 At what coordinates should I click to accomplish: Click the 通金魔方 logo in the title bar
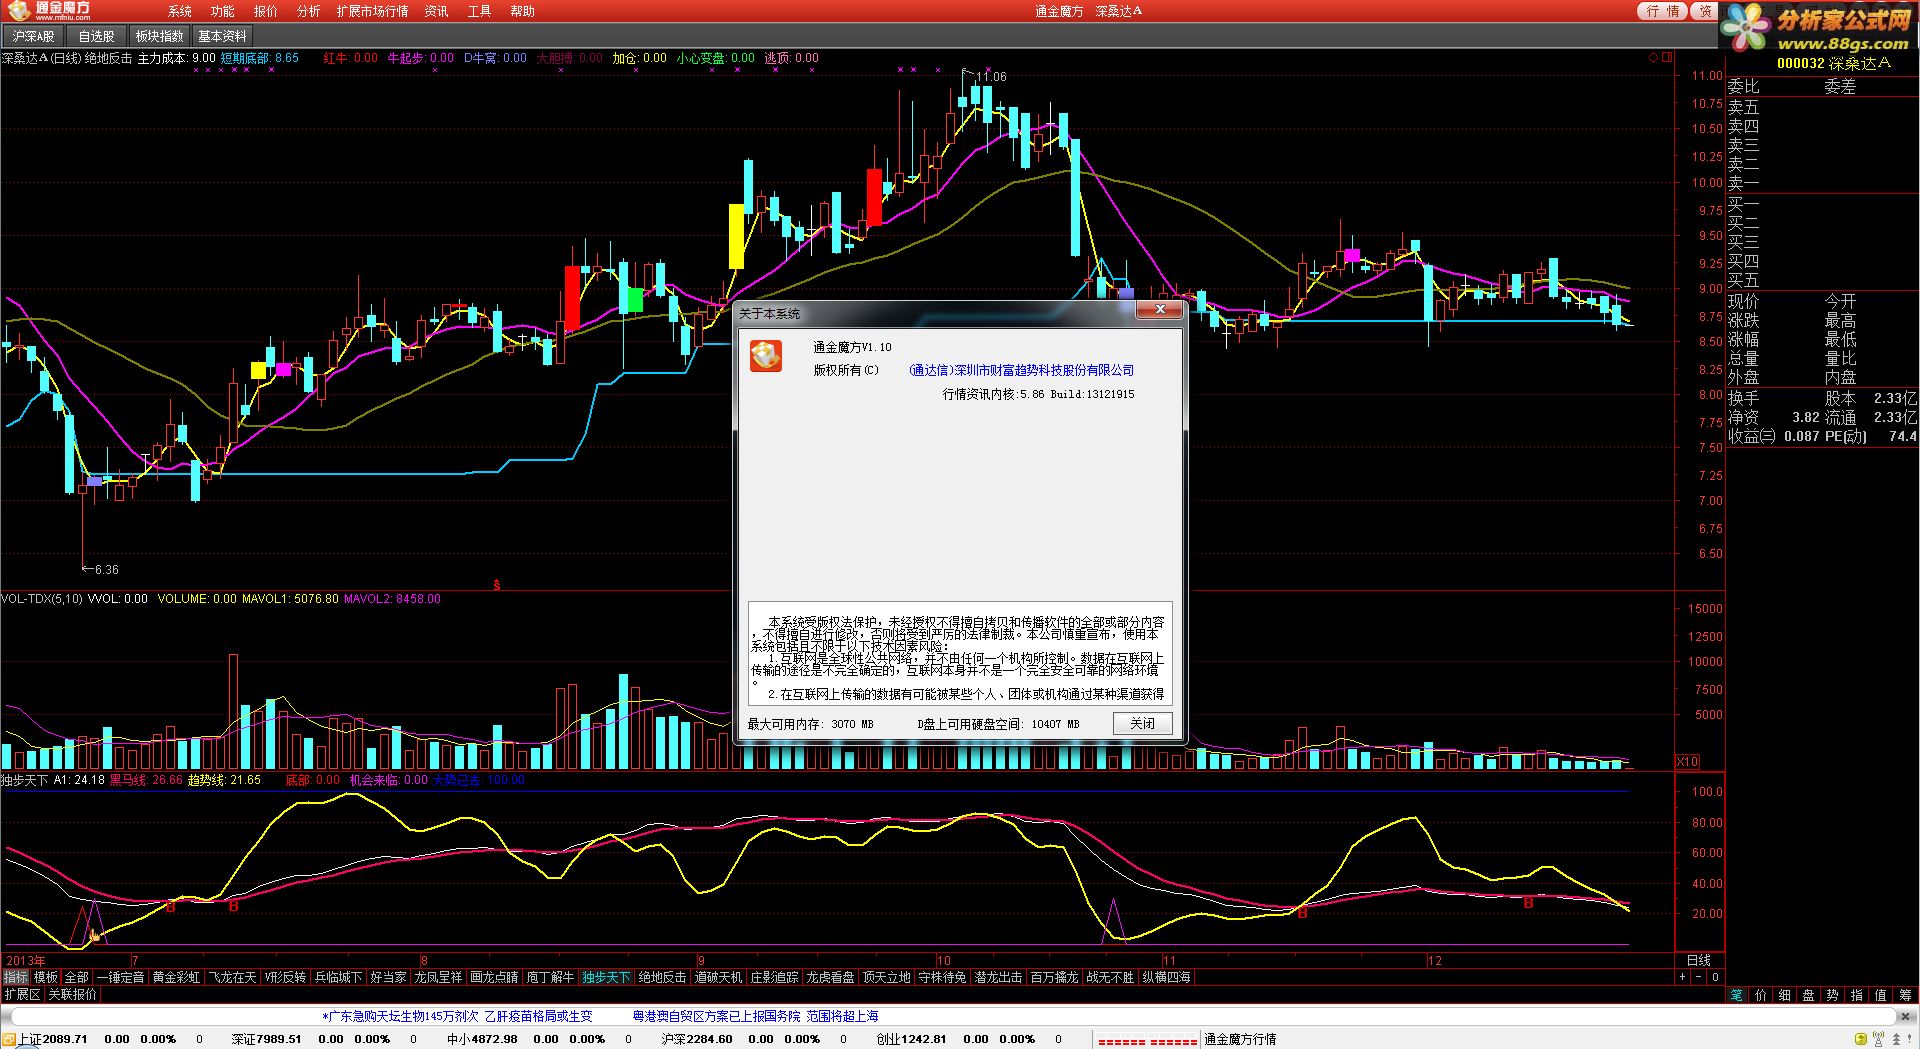tap(50, 10)
